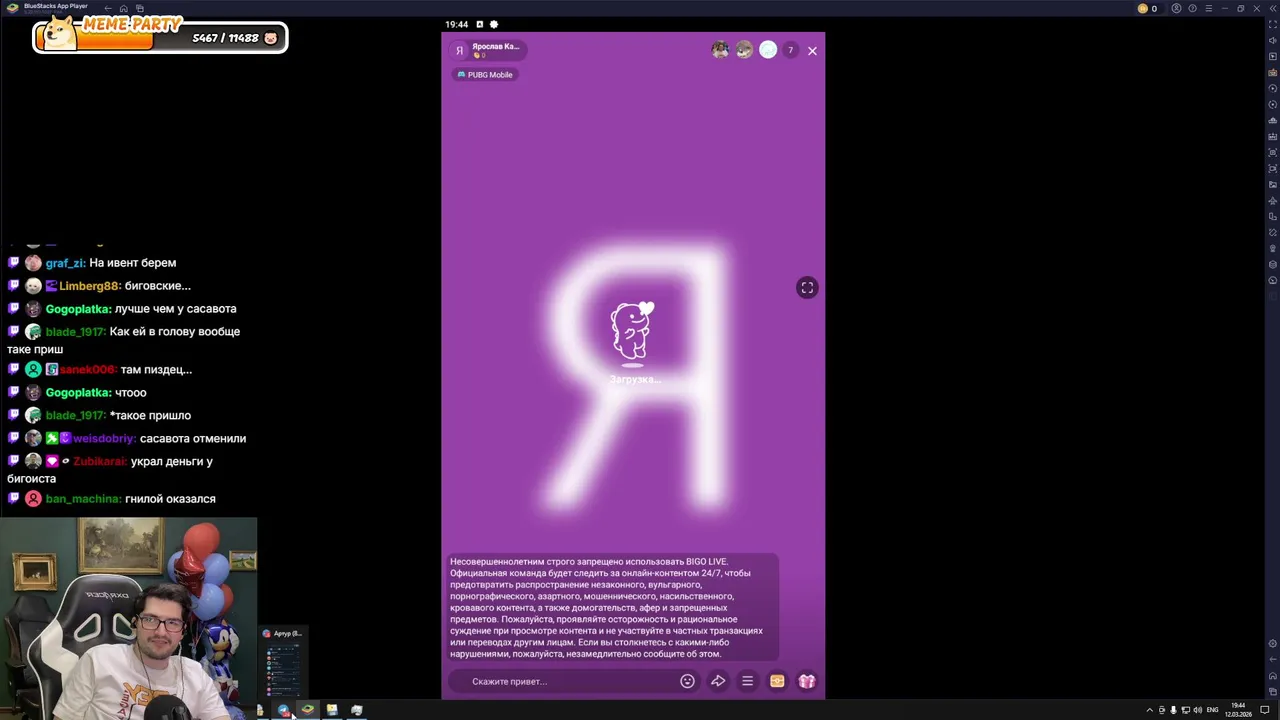This screenshot has width=1280, height=720.
Task: Rotate screen via sidebar phone icon
Action: [1273, 216]
